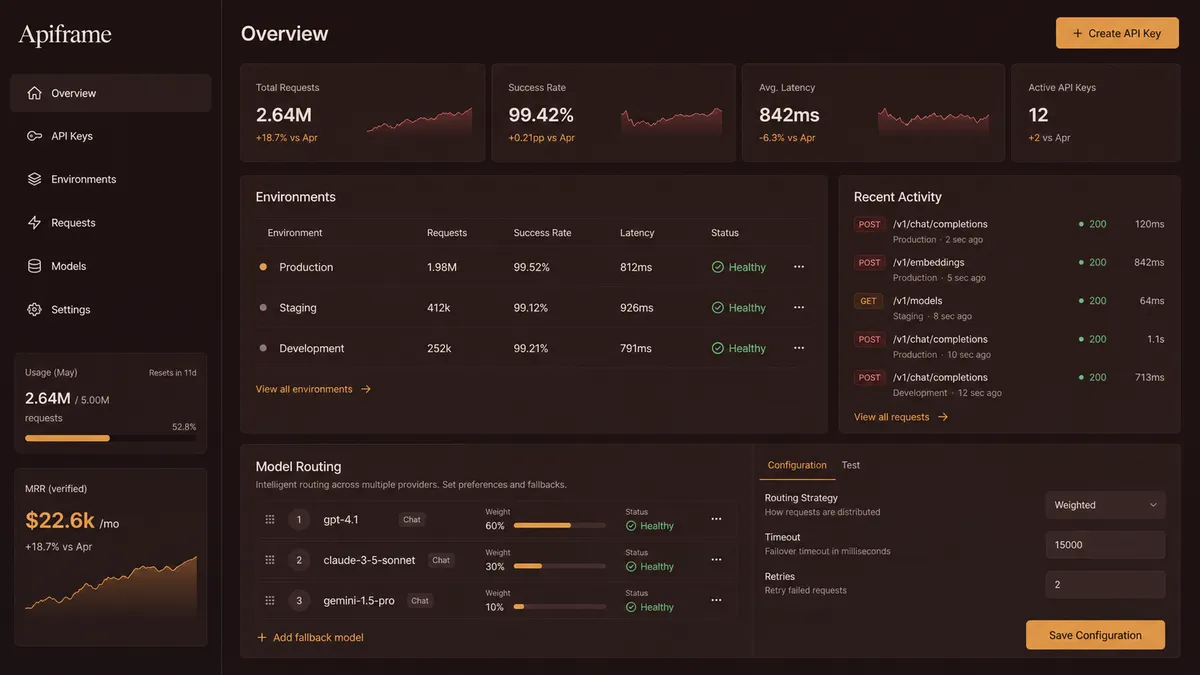Image resolution: width=1200 pixels, height=675 pixels.
Task: Click the 1.98M requests cell
Action: point(442,267)
